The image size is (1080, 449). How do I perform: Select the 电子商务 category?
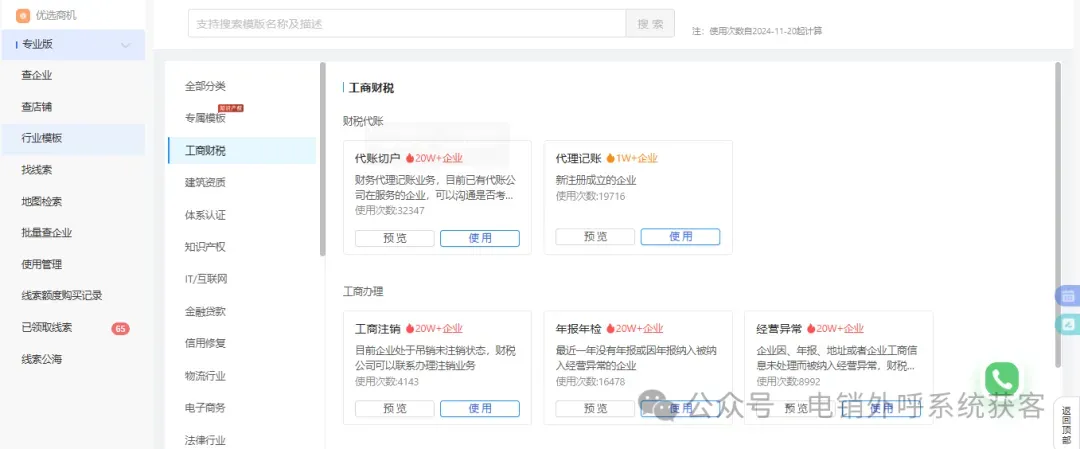point(242,408)
